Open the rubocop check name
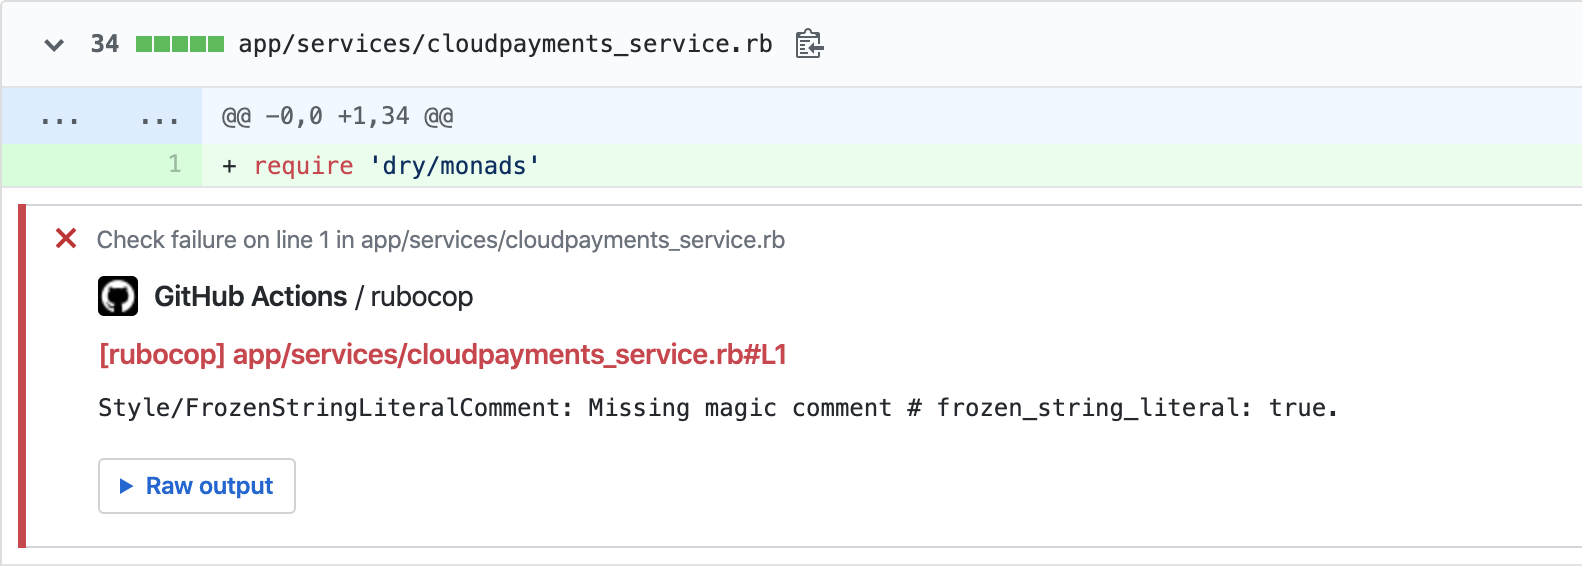The width and height of the screenshot is (1582, 566). pos(422,297)
